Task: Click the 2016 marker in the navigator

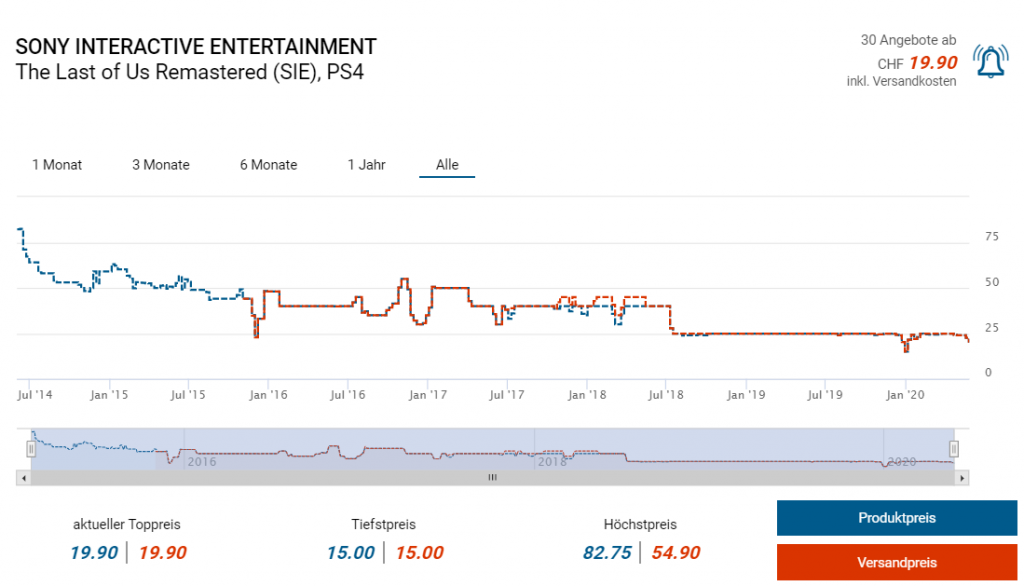Action: tap(202, 462)
